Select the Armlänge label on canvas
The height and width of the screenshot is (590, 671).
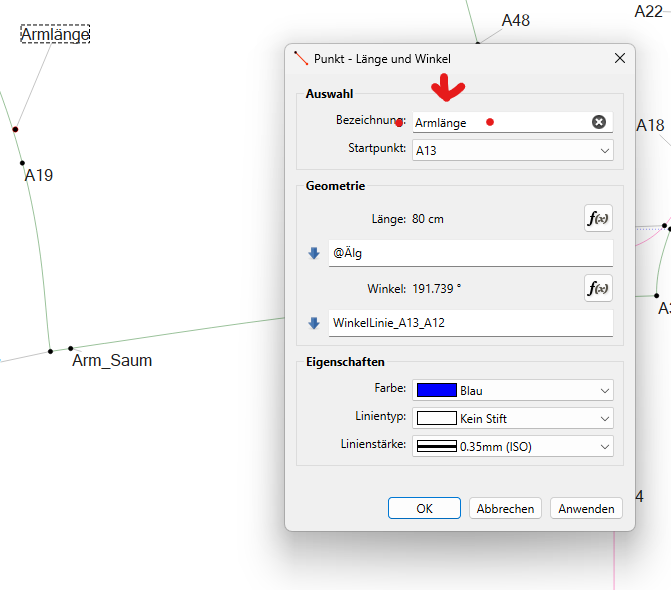pos(56,35)
